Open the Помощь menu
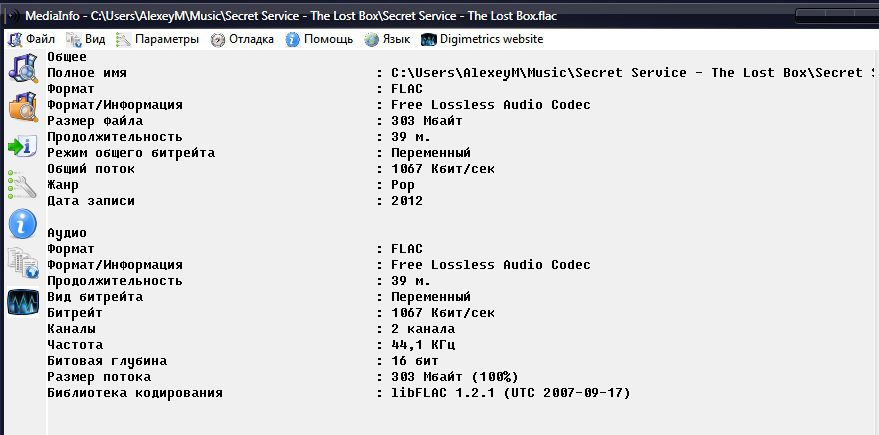 pos(319,39)
